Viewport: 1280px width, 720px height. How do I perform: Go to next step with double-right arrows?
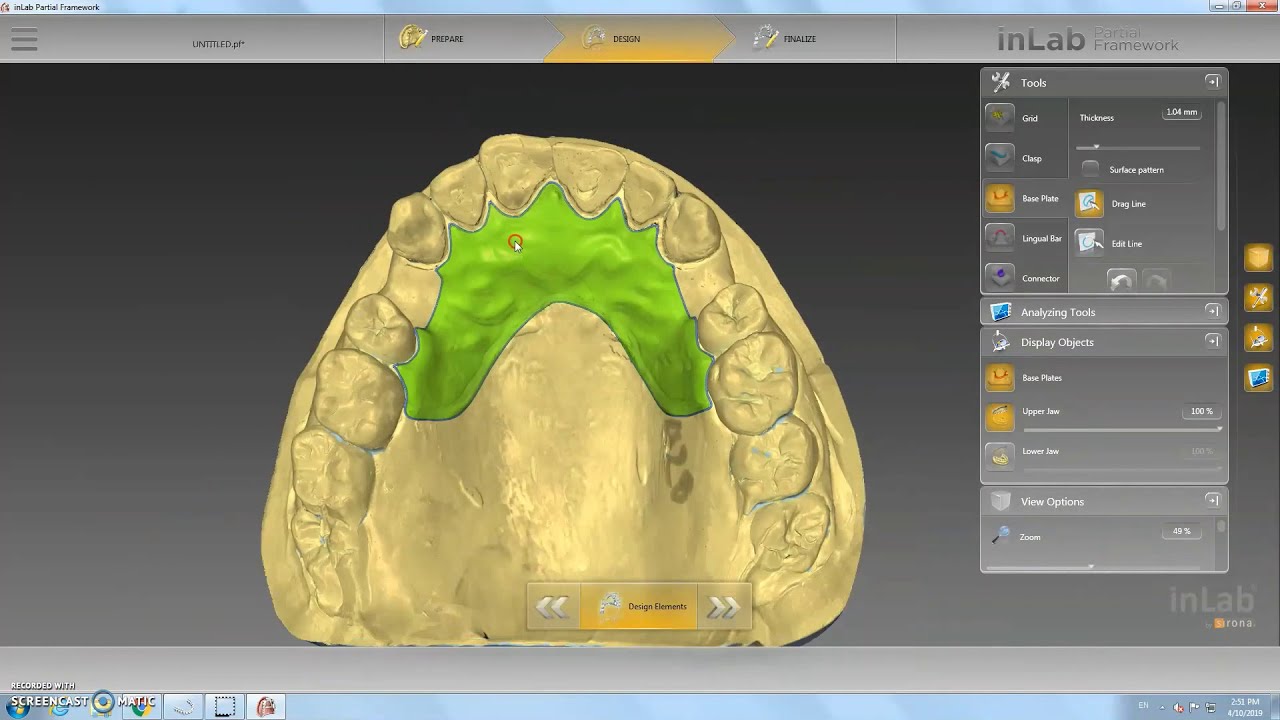pos(723,607)
